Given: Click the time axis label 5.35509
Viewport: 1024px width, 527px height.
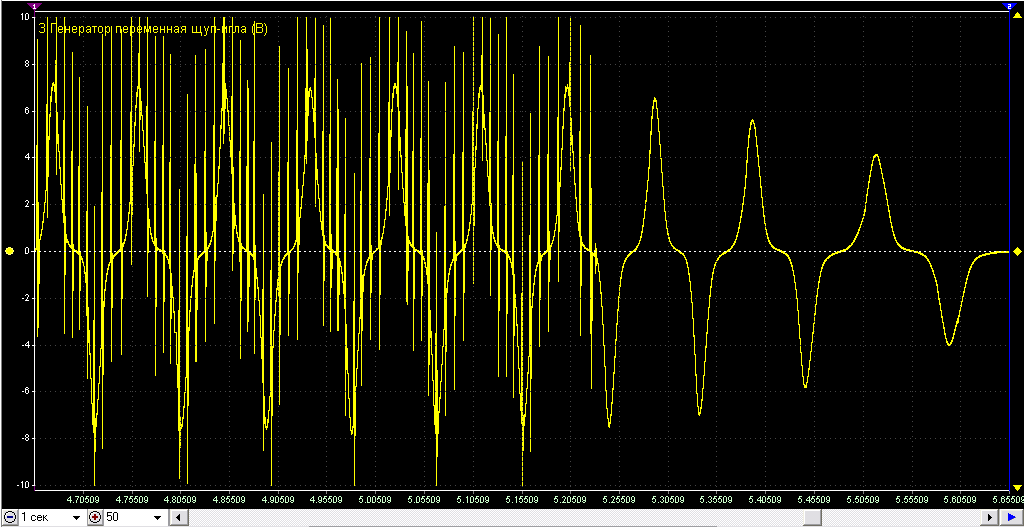Looking at the screenshot, I should [x=717, y=498].
